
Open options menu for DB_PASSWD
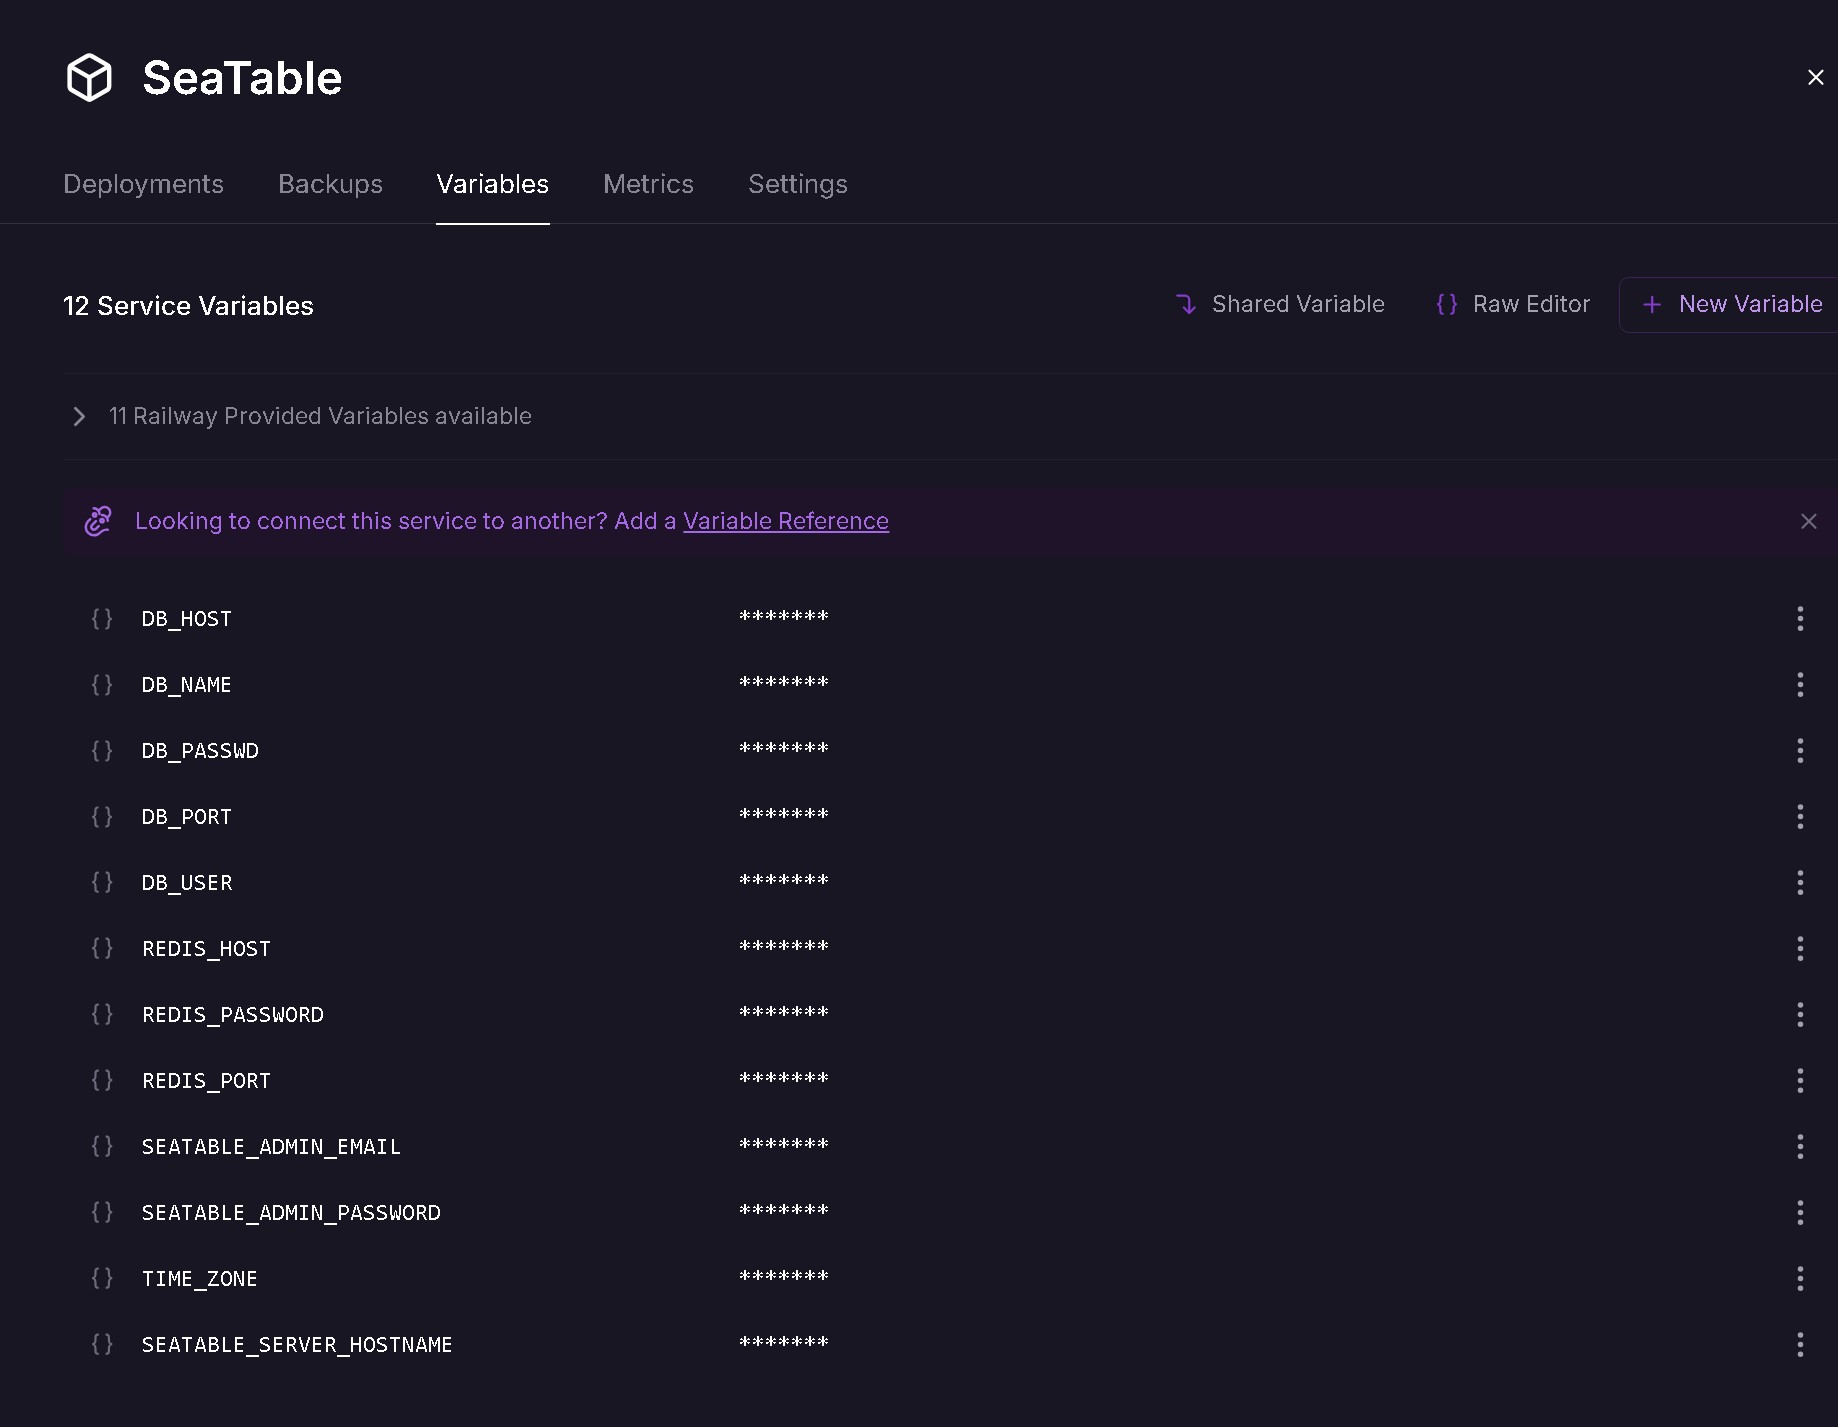point(1800,750)
